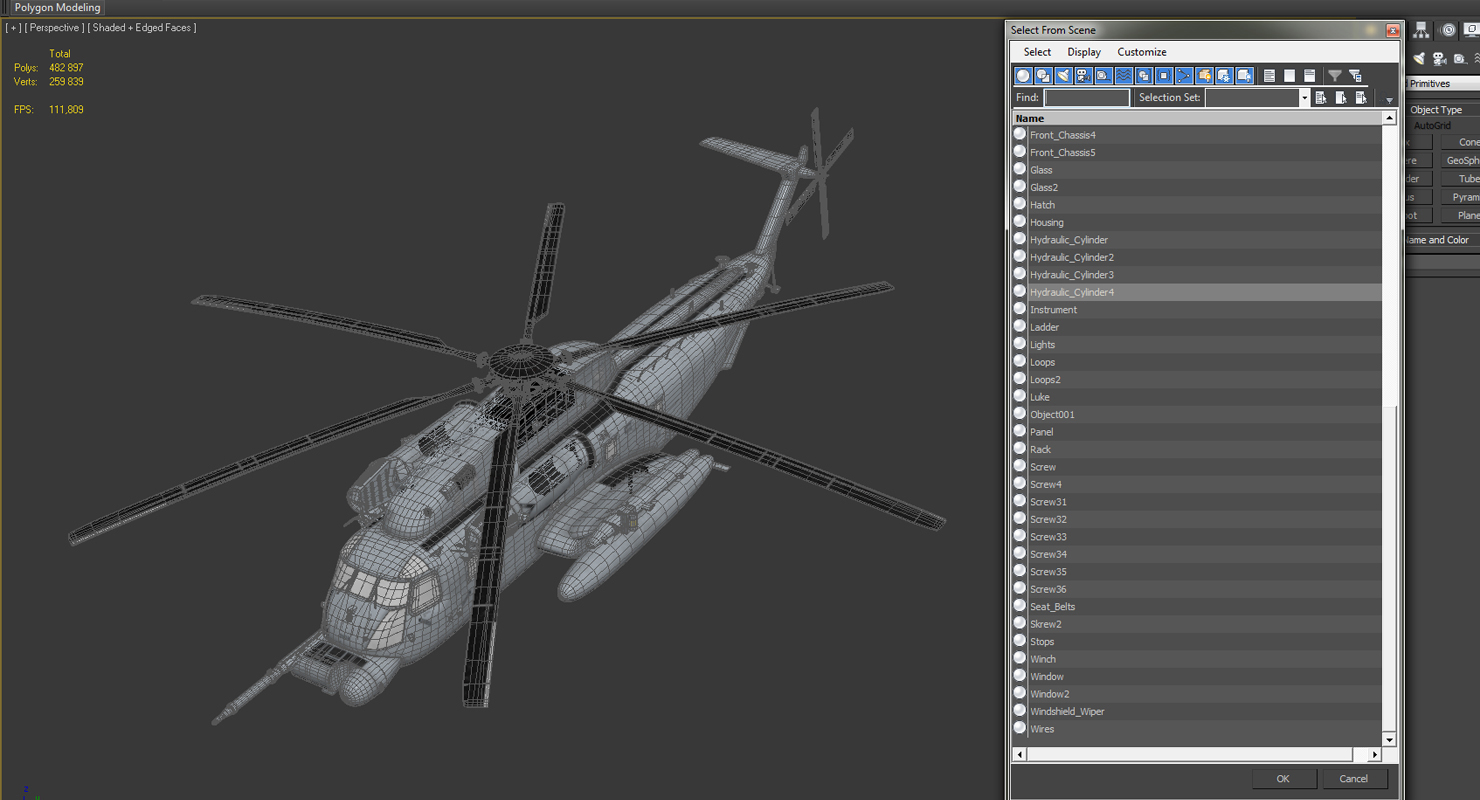The image size is (1480, 800).
Task: Select the Hydraulic_Cylinder4 row
Action: (1197, 292)
